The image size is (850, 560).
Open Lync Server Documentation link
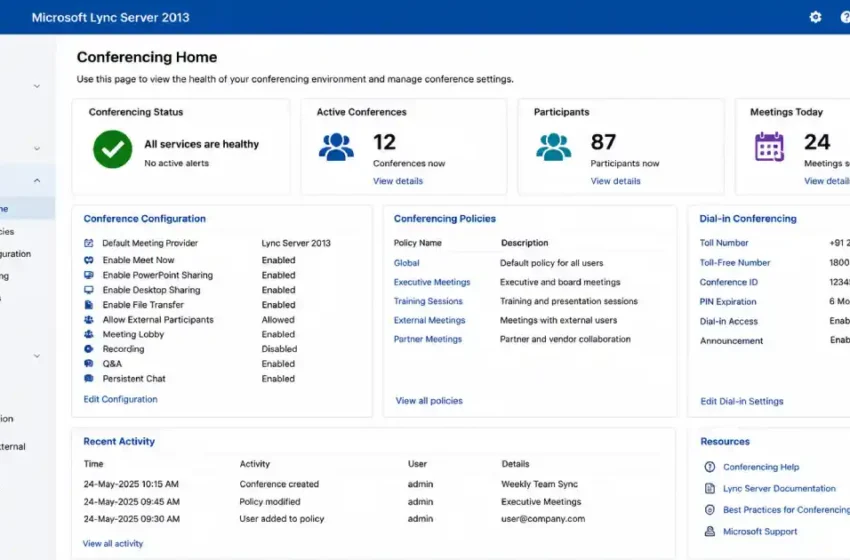(779, 488)
